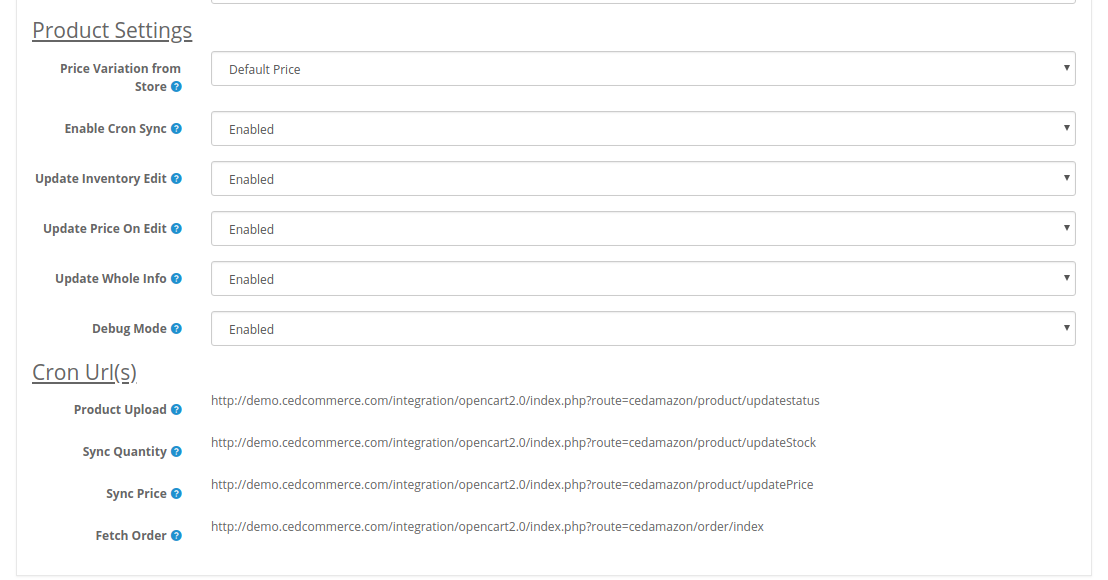The width and height of the screenshot is (1108, 580).
Task: Open the Price Variation from Store dropdown
Action: (x=643, y=69)
